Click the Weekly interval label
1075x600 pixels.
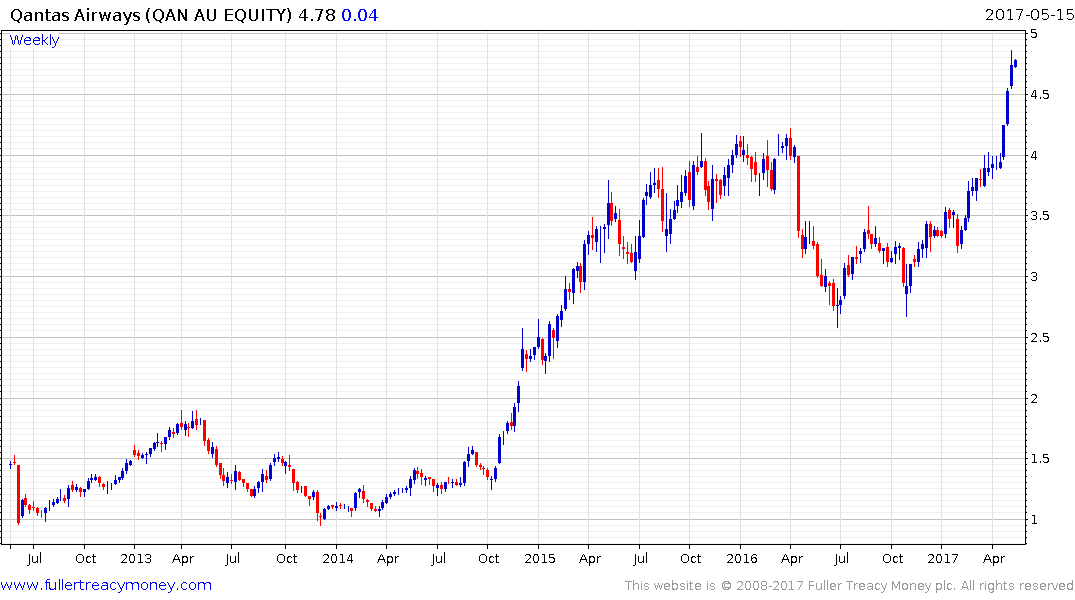(34, 40)
